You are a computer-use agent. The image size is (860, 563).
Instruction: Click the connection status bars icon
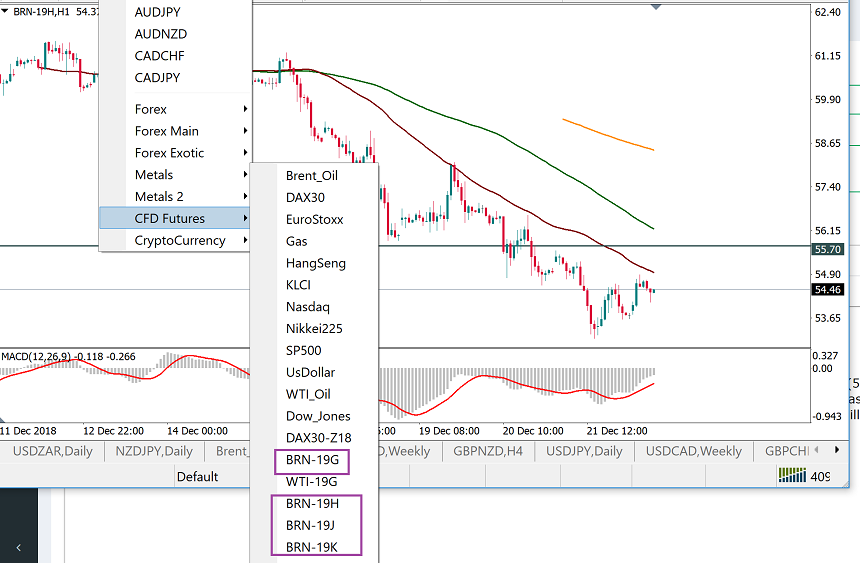click(792, 476)
